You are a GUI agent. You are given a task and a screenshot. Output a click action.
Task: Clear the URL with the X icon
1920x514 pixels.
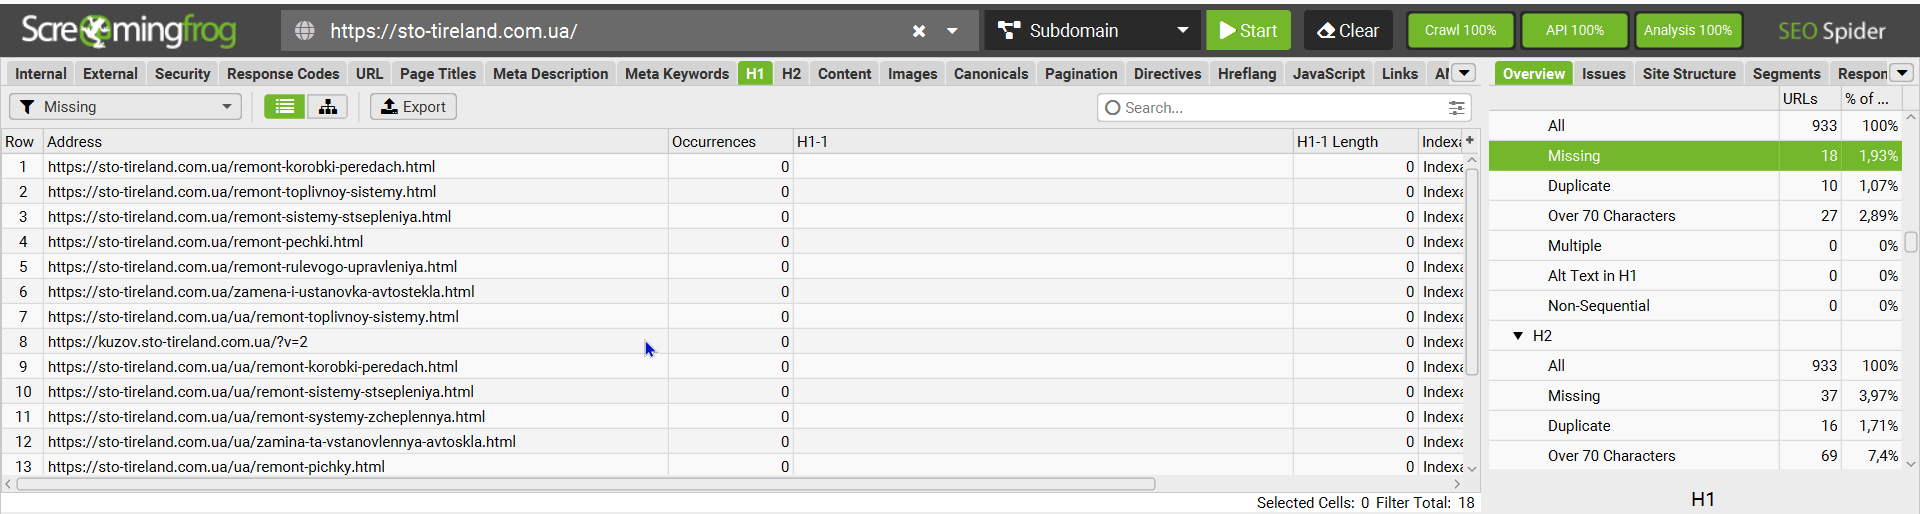tap(919, 31)
